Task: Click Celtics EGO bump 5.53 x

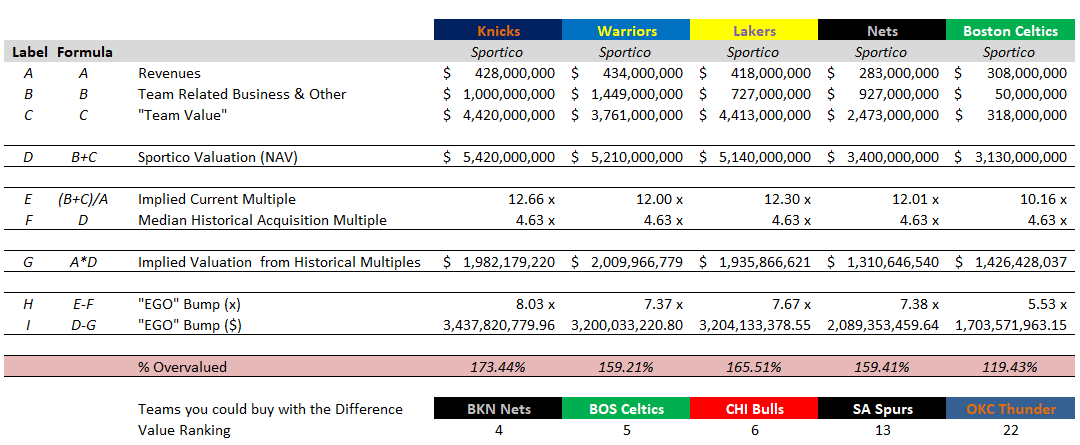Action: (x=1047, y=304)
